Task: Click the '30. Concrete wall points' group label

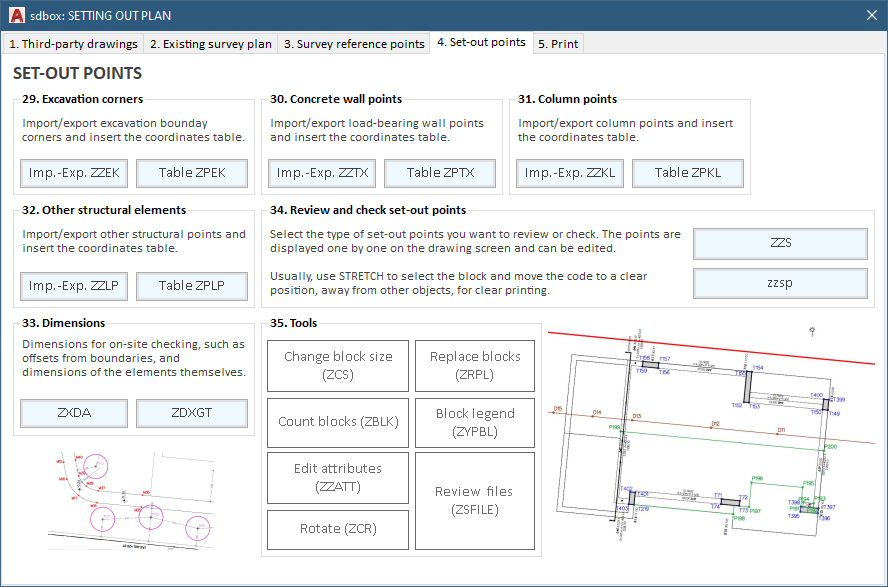Action: (x=336, y=99)
